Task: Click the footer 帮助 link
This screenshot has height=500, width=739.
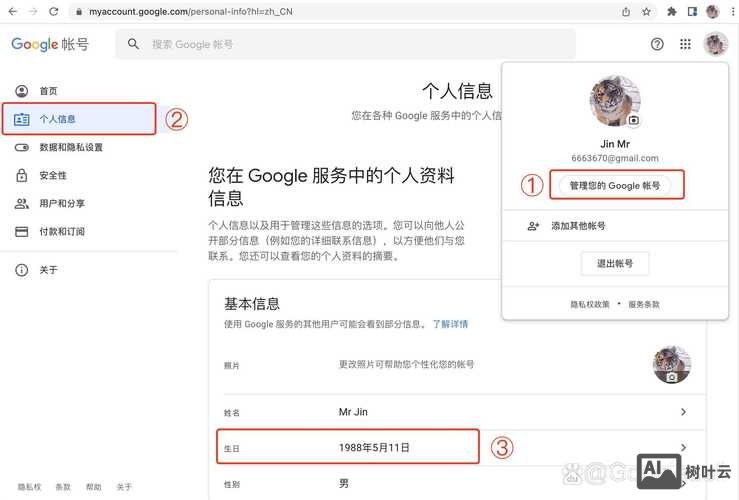Action: coord(93,487)
